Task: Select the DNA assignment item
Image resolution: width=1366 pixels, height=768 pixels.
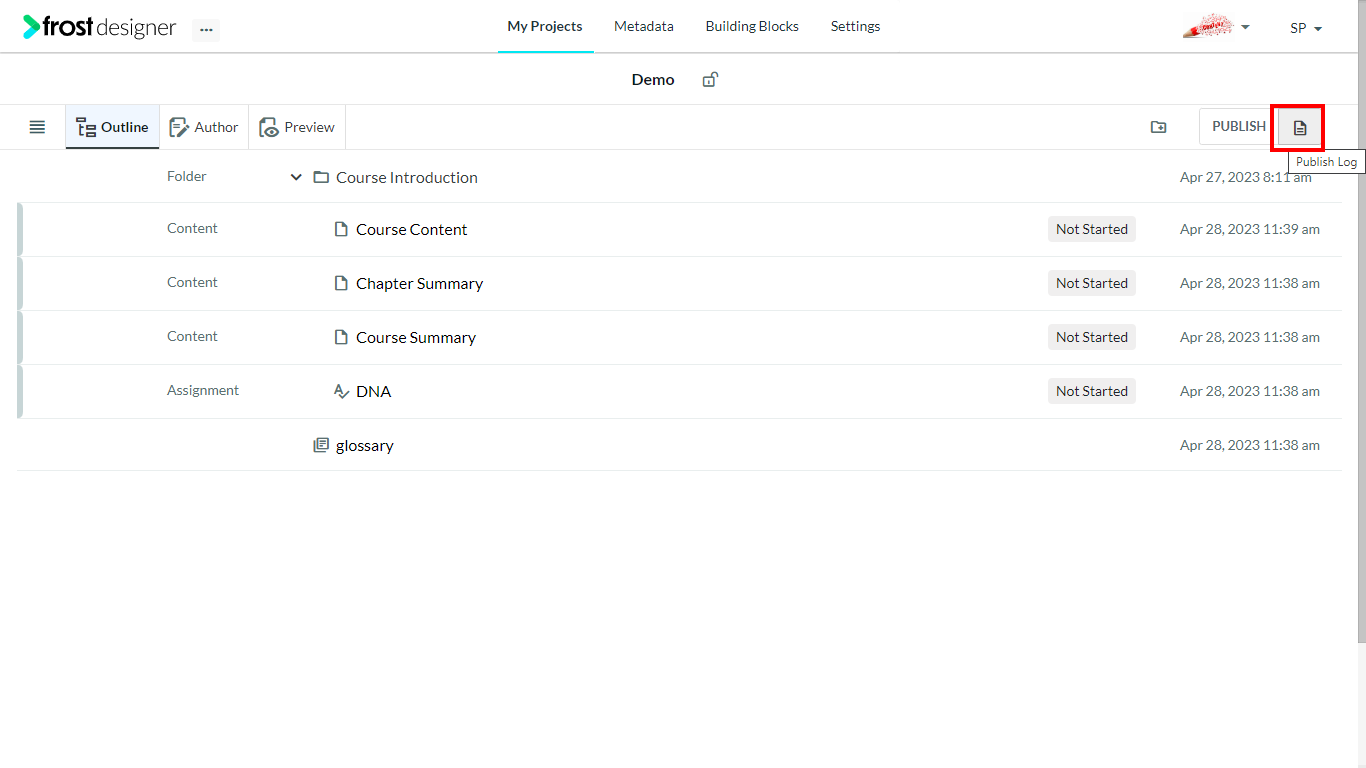Action: tap(374, 391)
